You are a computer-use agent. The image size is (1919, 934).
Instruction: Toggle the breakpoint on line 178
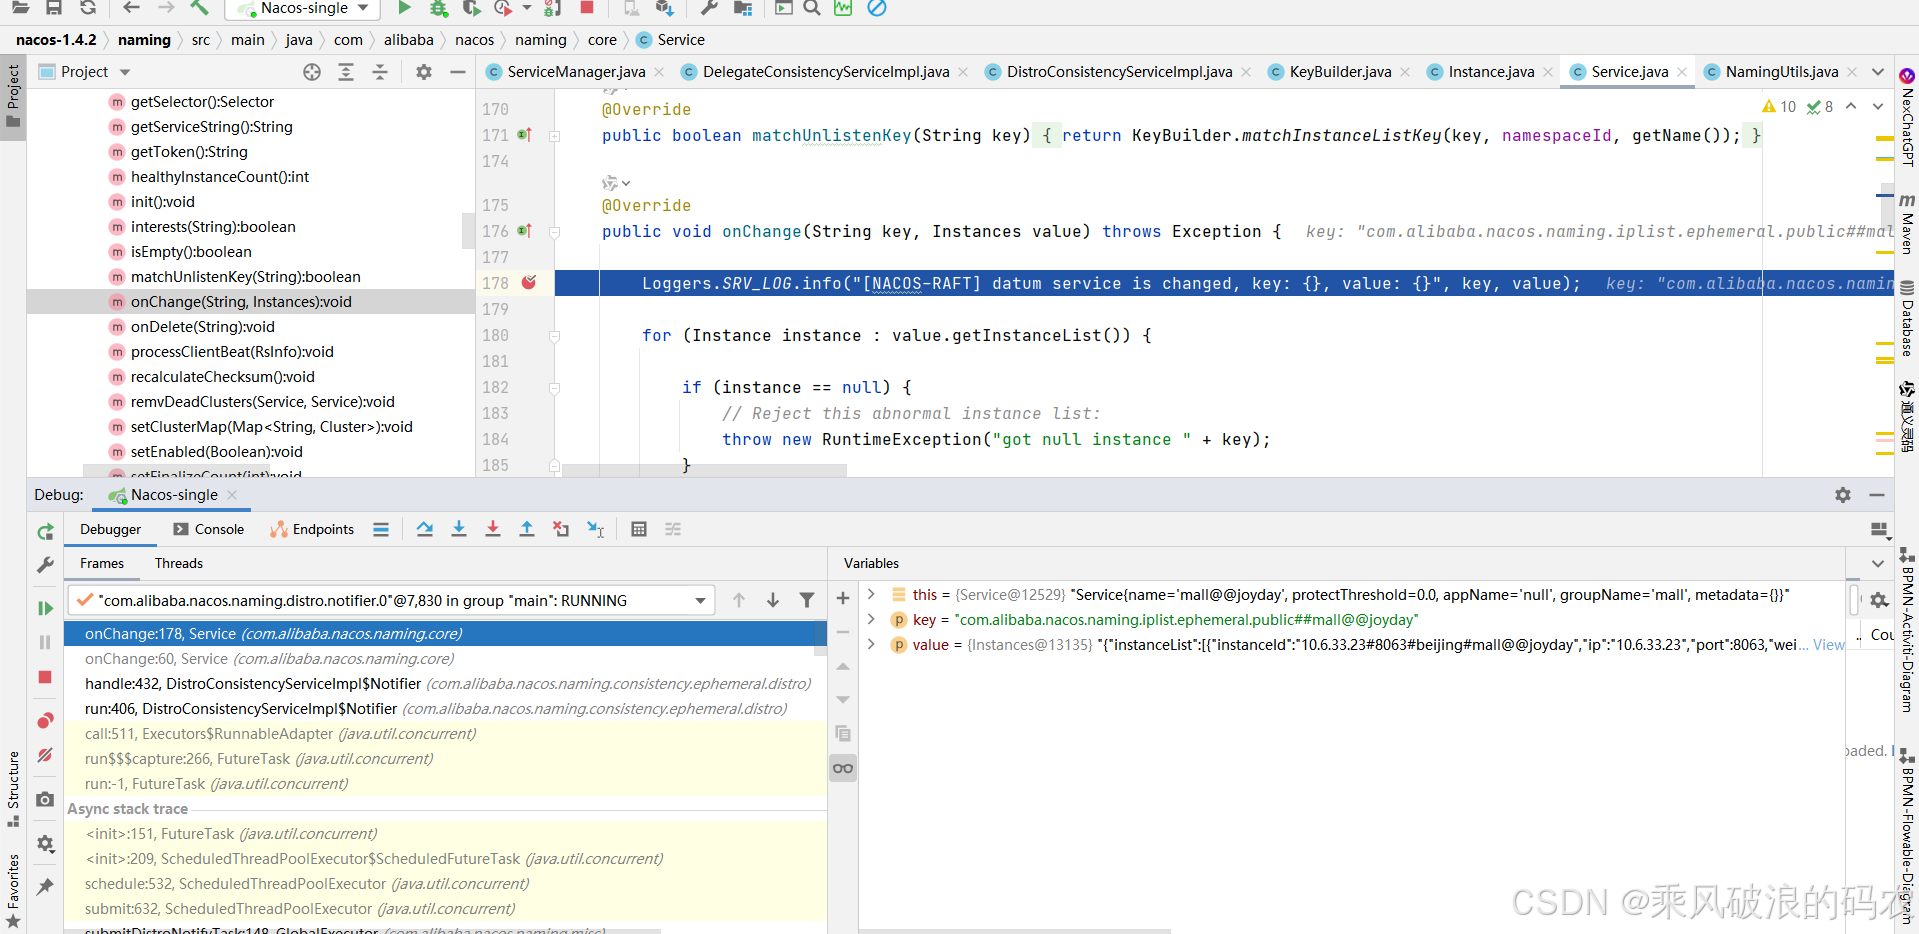[529, 283]
